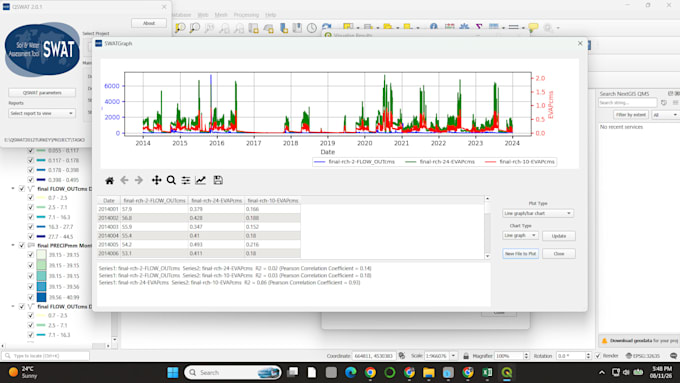Save the graph figure with the disk icon

pos(218,180)
